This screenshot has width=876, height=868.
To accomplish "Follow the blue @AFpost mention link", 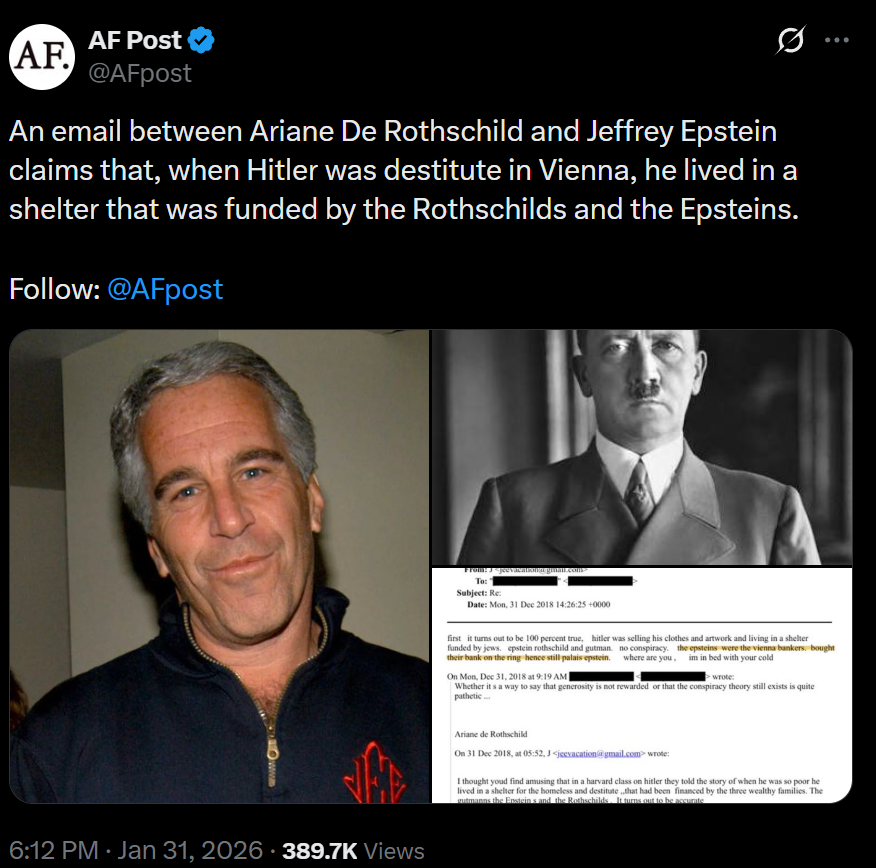I will tap(165, 289).
